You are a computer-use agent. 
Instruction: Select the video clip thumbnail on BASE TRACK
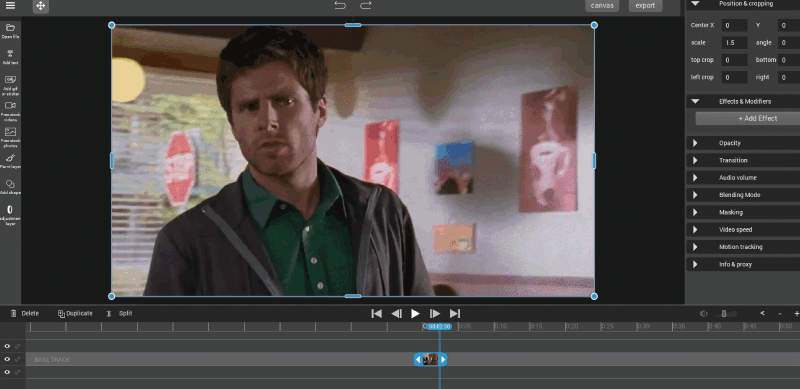pyautogui.click(x=431, y=359)
